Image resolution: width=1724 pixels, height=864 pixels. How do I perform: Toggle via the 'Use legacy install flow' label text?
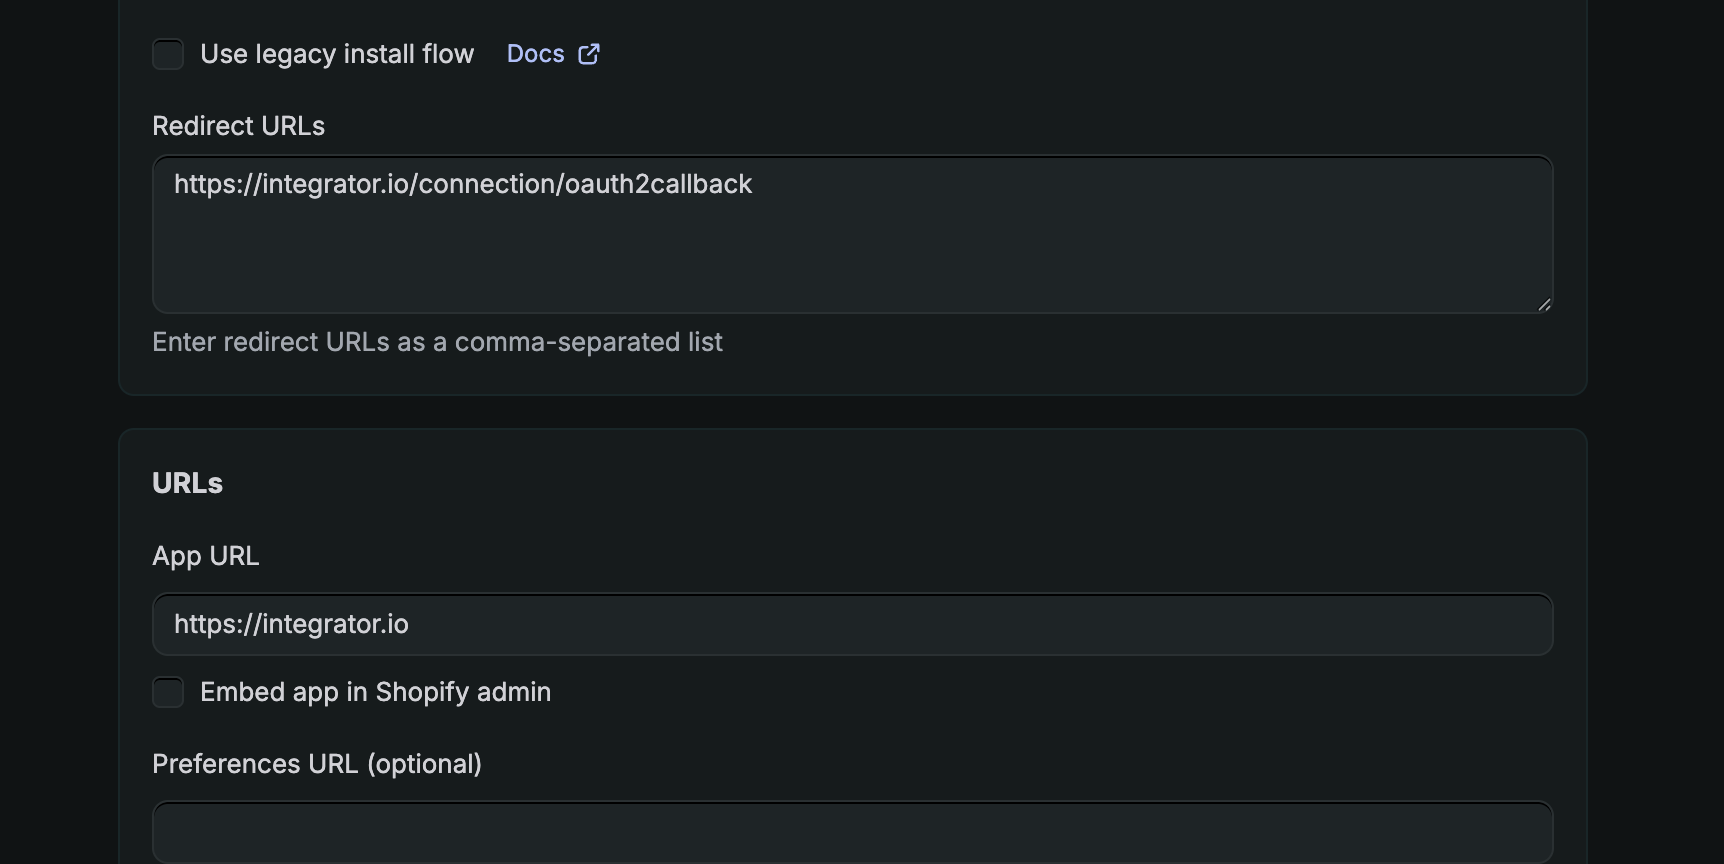(337, 54)
